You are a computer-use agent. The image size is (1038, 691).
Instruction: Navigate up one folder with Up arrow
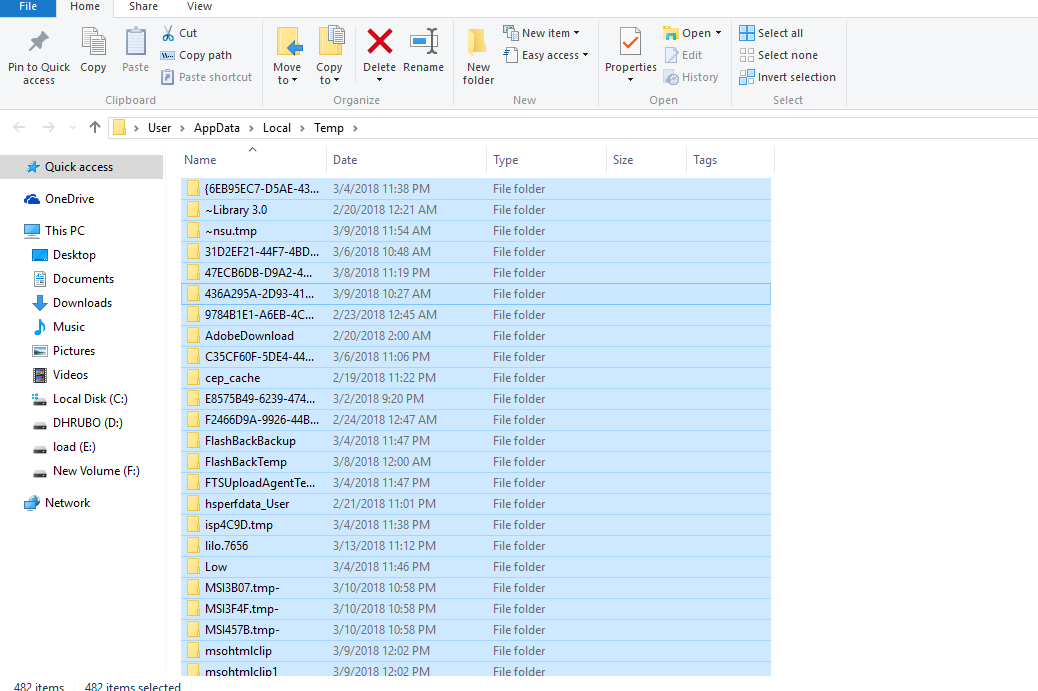tap(95, 127)
